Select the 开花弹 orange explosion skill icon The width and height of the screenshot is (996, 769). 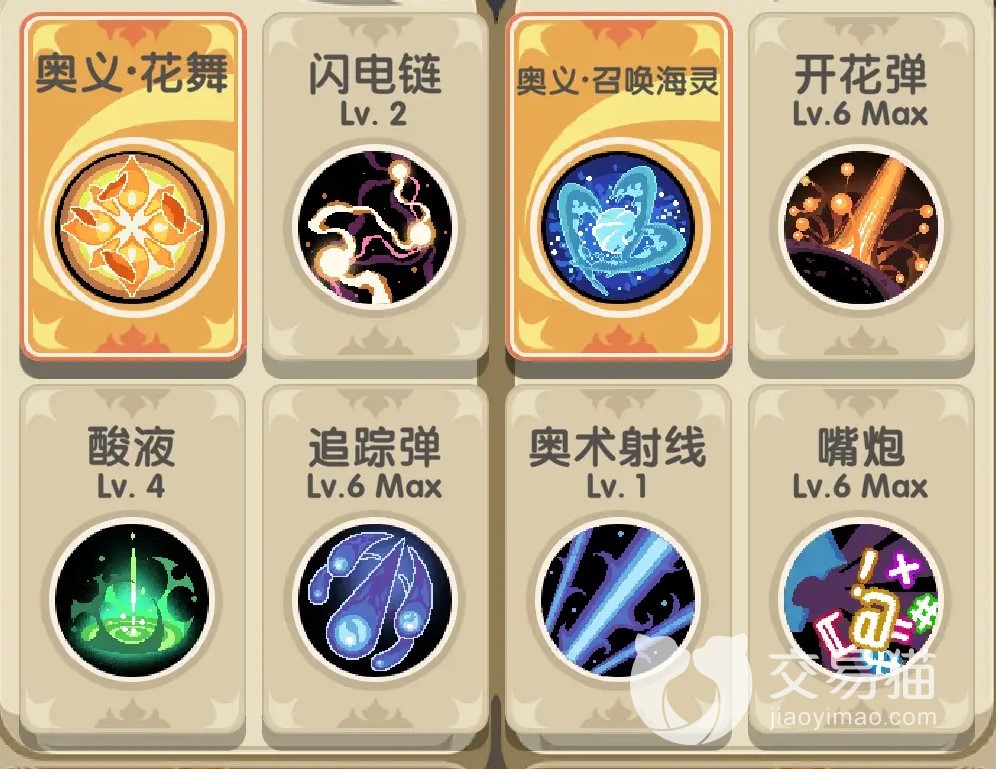point(861,225)
